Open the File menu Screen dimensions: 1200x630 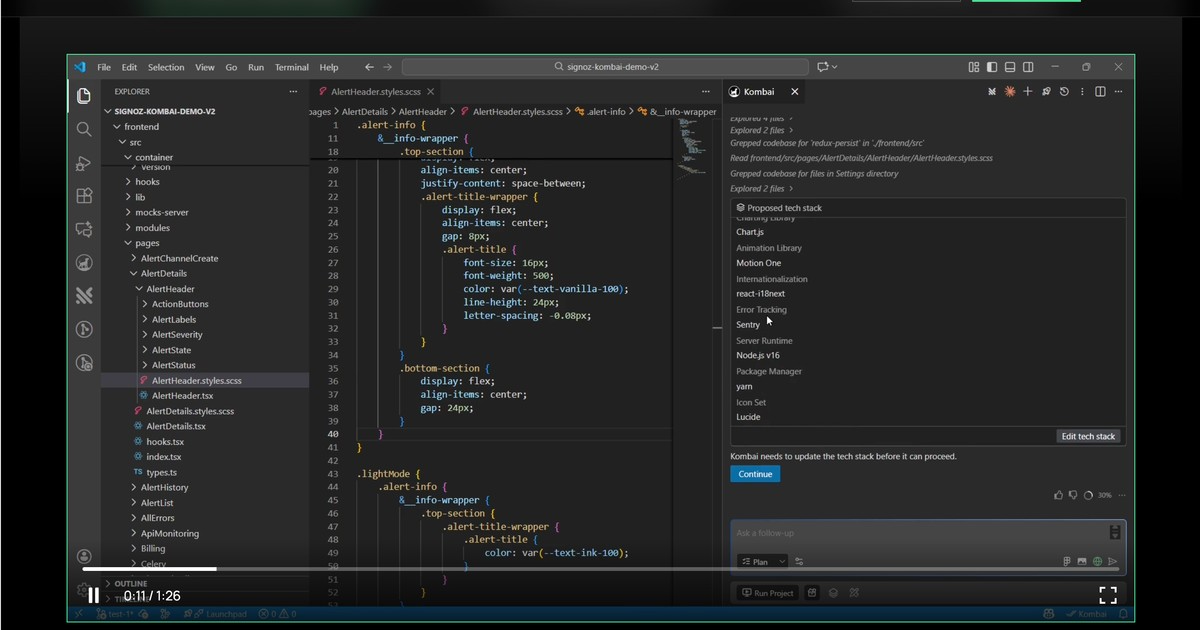click(x=104, y=67)
